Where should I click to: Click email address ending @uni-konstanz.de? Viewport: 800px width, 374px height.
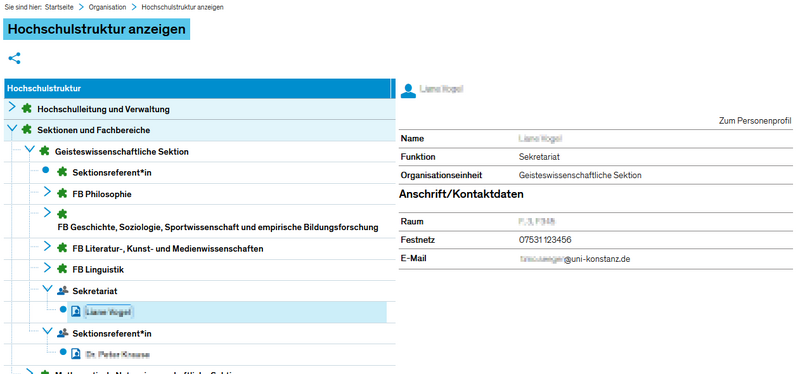pyautogui.click(x=575, y=259)
